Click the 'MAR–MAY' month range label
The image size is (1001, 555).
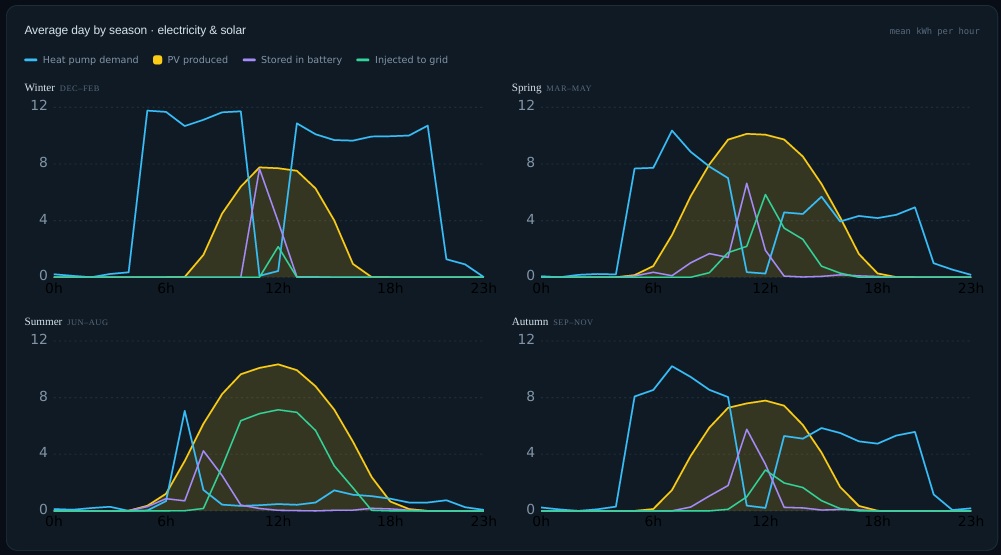pyautogui.click(x=569, y=88)
